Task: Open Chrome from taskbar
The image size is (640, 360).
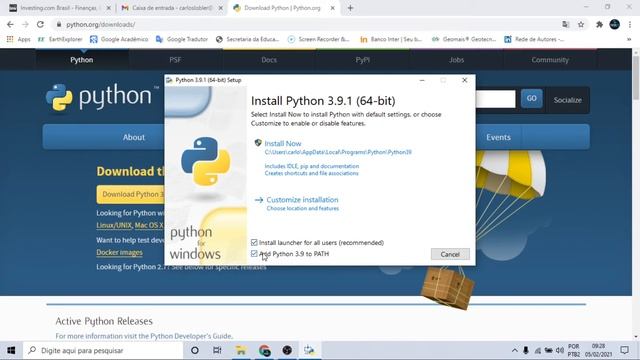Action: (264, 350)
